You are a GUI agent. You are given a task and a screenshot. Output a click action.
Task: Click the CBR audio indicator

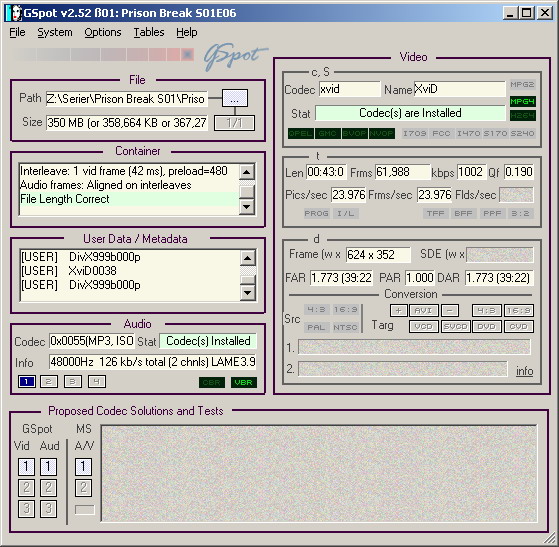click(x=212, y=382)
